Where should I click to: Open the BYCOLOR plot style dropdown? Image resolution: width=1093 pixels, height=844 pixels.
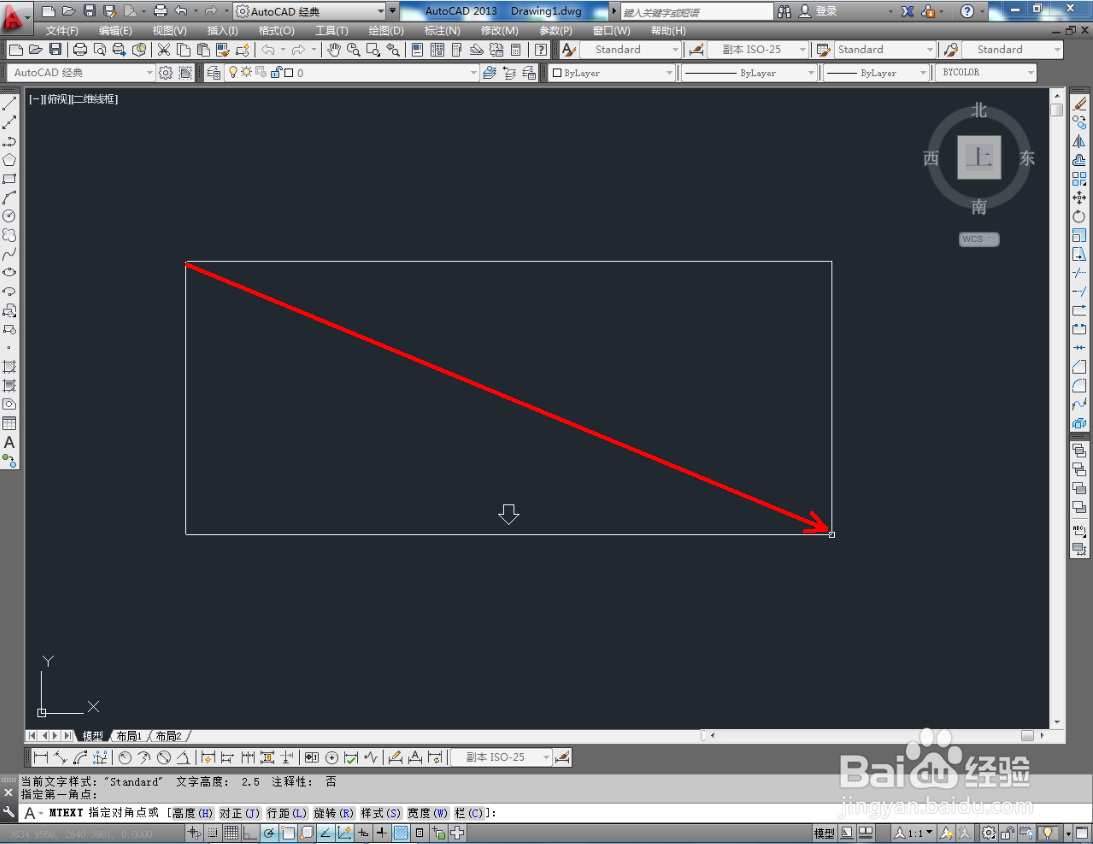click(985, 72)
